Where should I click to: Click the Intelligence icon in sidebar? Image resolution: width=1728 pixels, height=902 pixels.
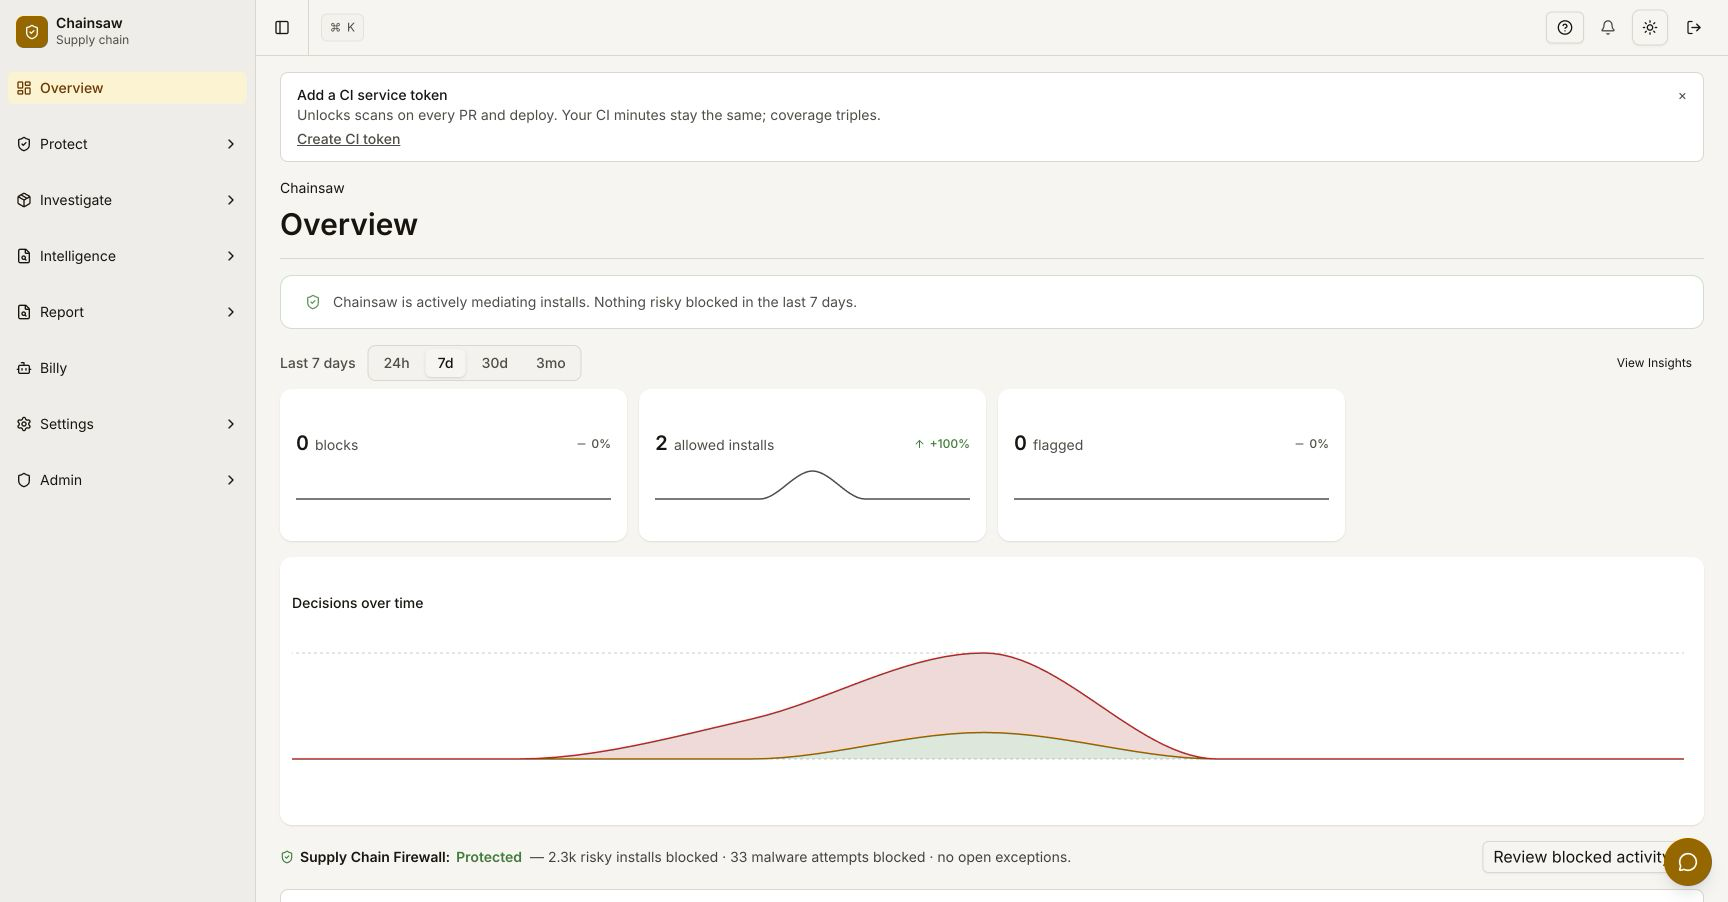(x=24, y=256)
